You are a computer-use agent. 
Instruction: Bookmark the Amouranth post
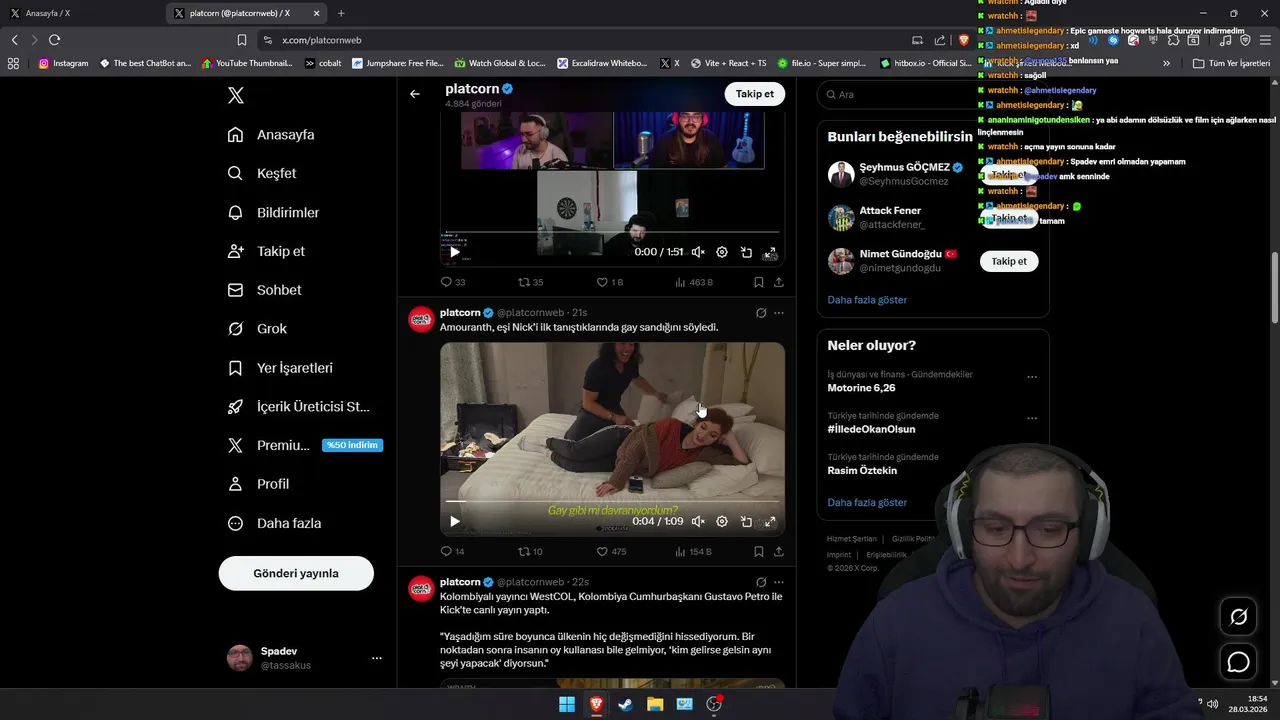pyautogui.click(x=759, y=551)
